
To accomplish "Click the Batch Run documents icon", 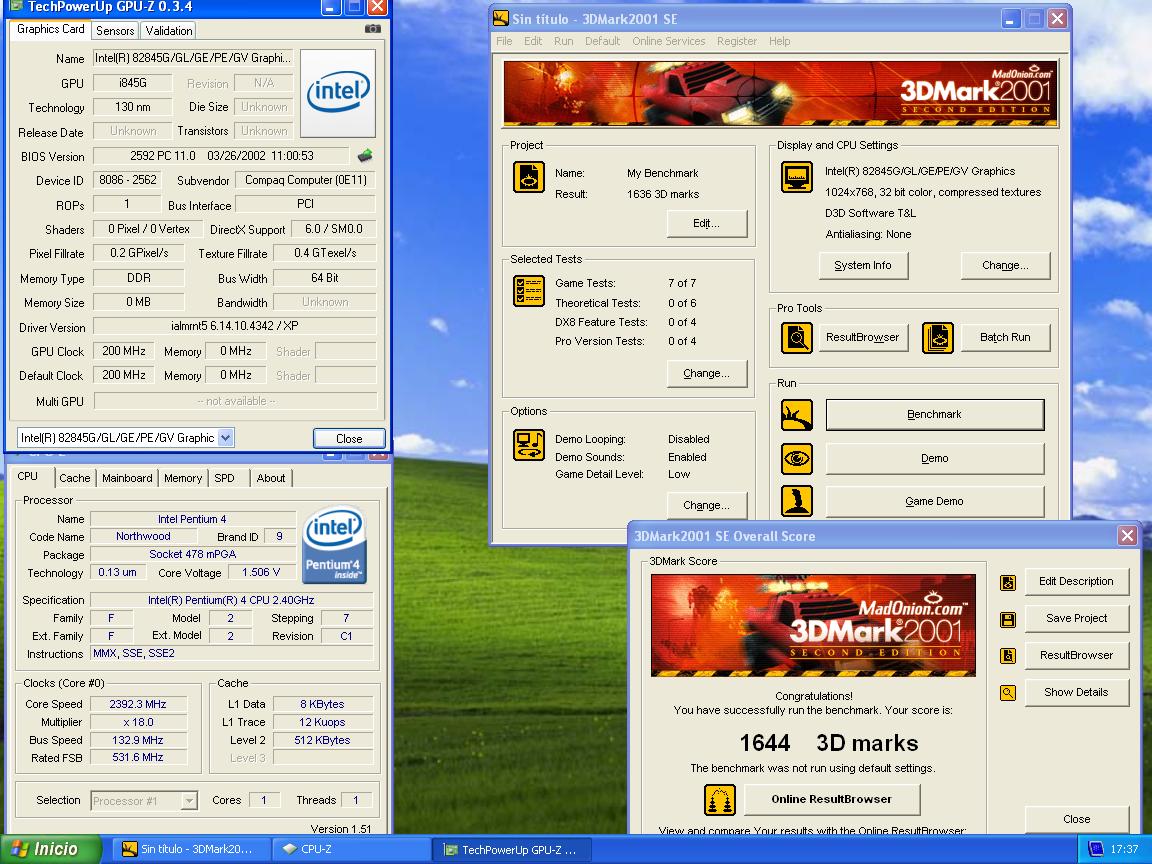I will coord(937,338).
